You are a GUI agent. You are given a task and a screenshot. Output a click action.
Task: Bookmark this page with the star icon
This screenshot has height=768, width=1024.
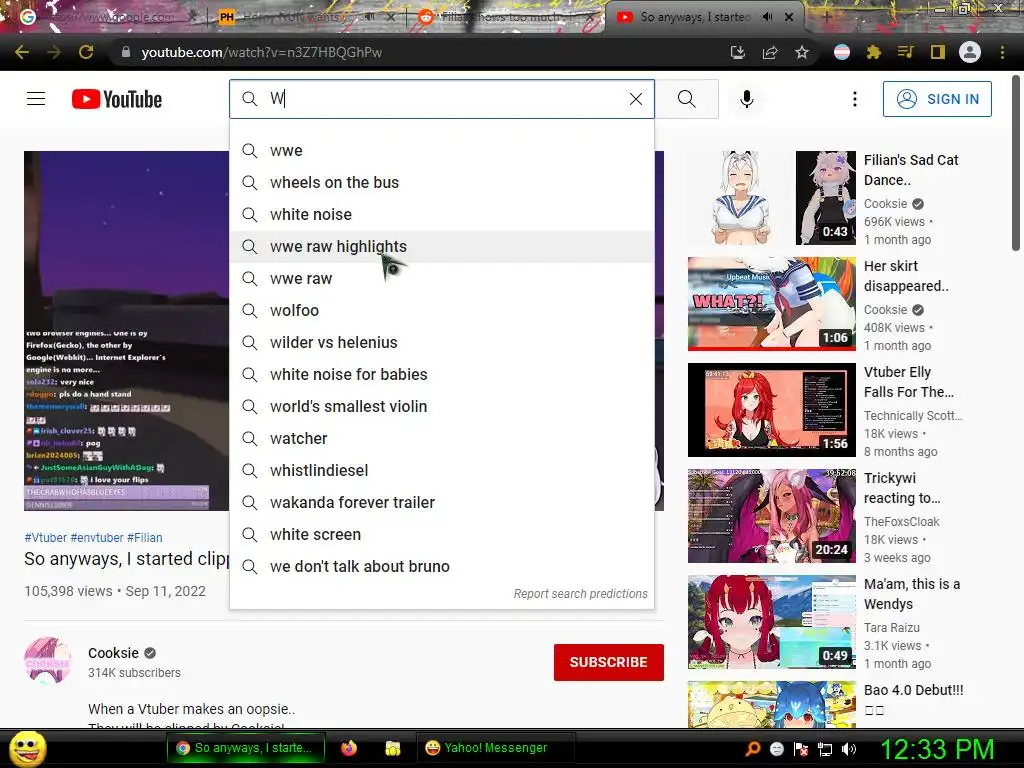802,52
